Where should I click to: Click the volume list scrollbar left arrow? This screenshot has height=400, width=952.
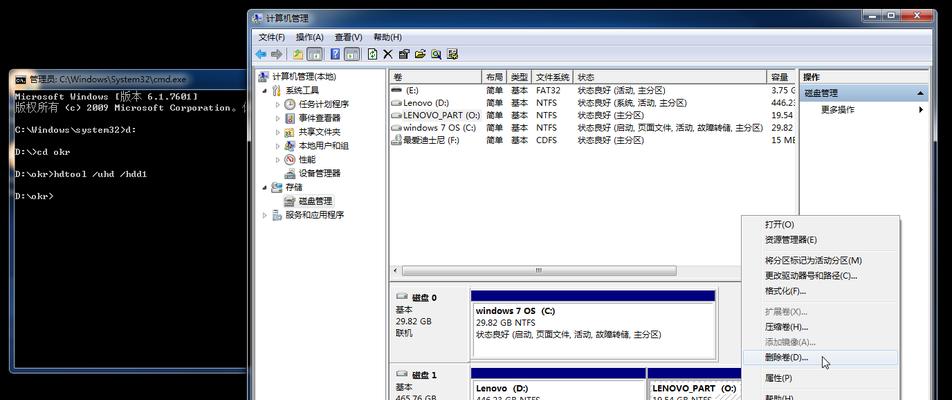click(x=395, y=271)
